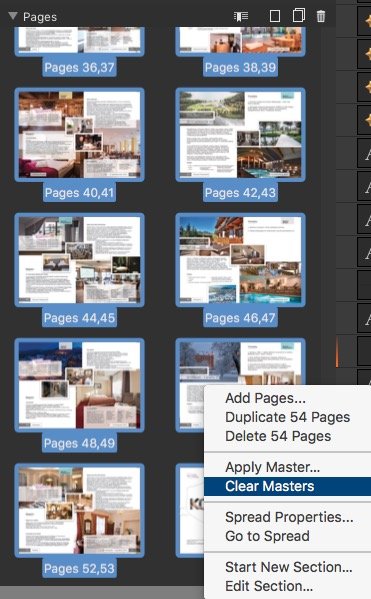Select the Pages 48,49 spread thumbnail
Viewport: 371px width, 599px height.
pos(79,385)
